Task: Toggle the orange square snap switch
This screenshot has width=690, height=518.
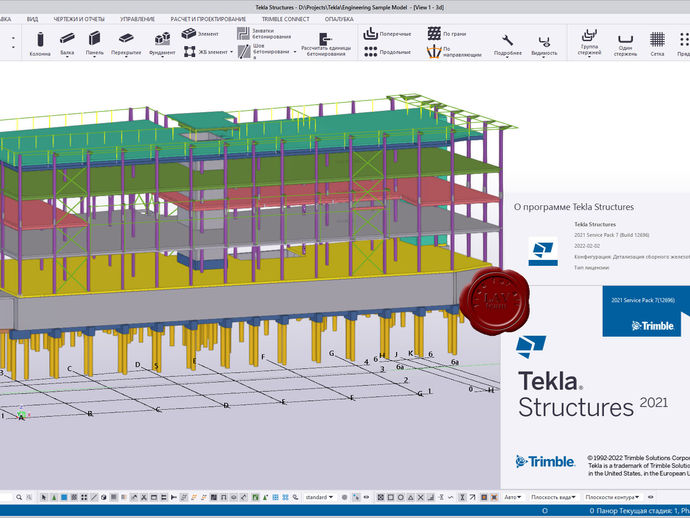Action: (x=484, y=497)
